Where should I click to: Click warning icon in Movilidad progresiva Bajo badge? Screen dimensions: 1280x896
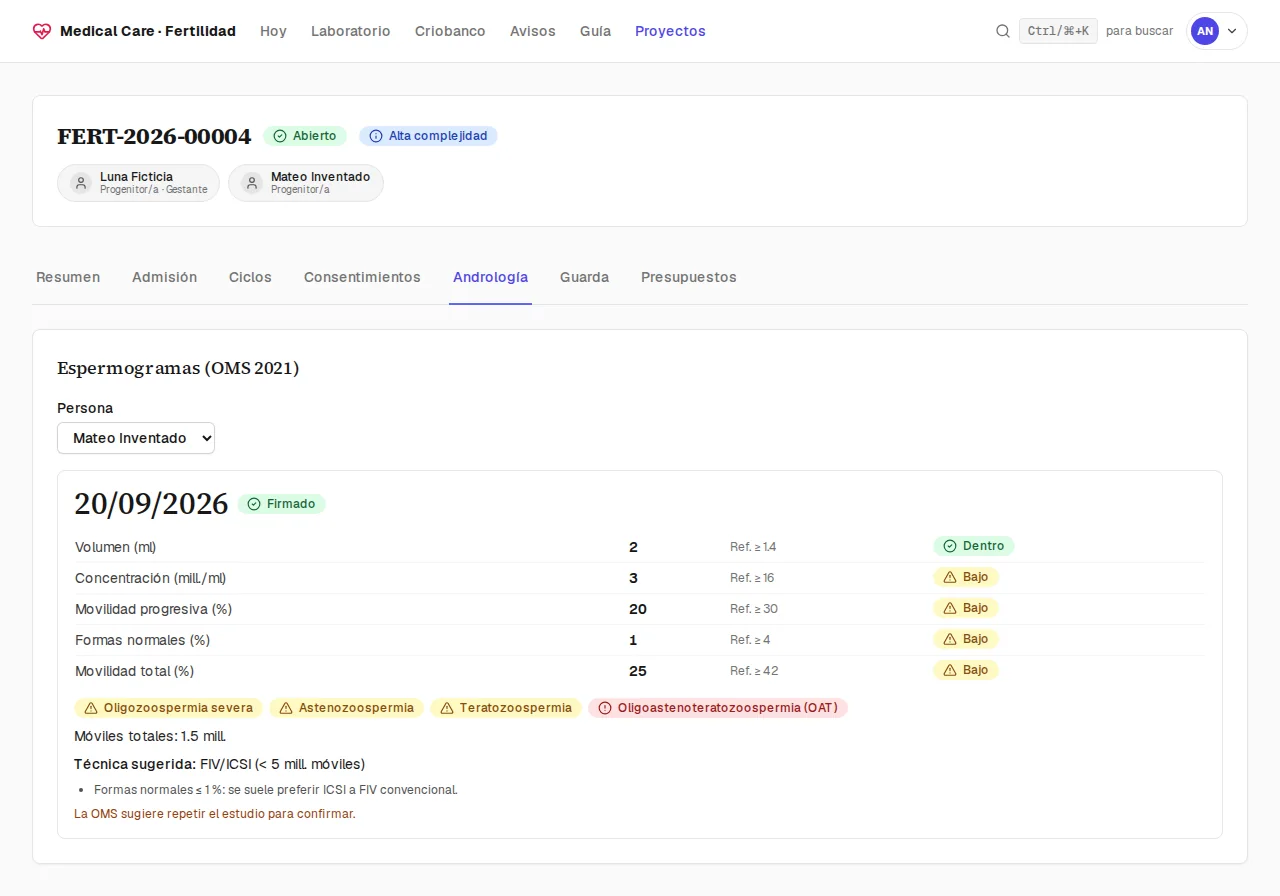950,608
